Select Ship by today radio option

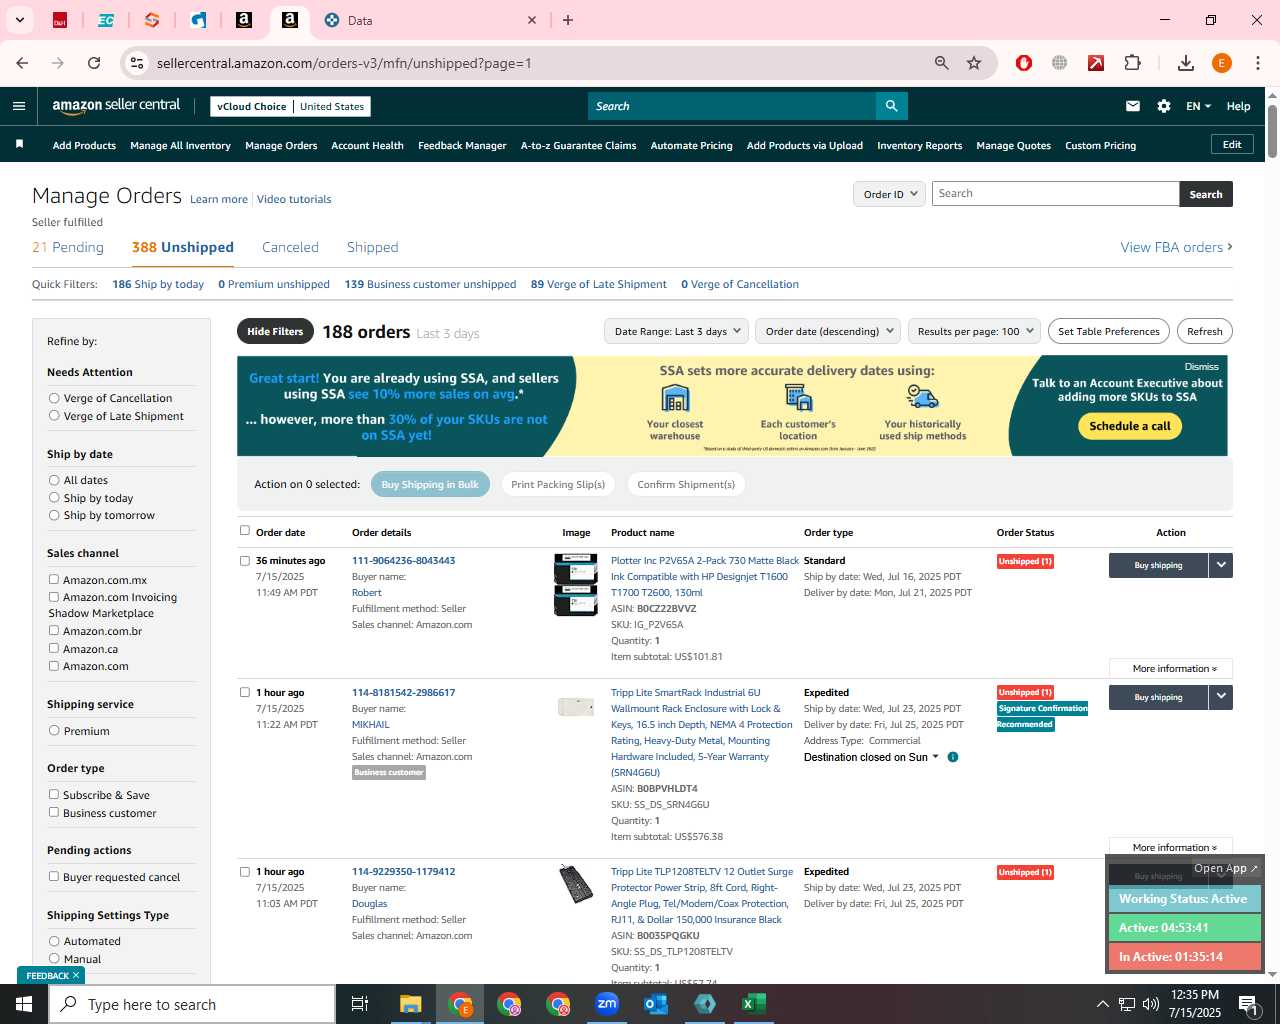54,497
